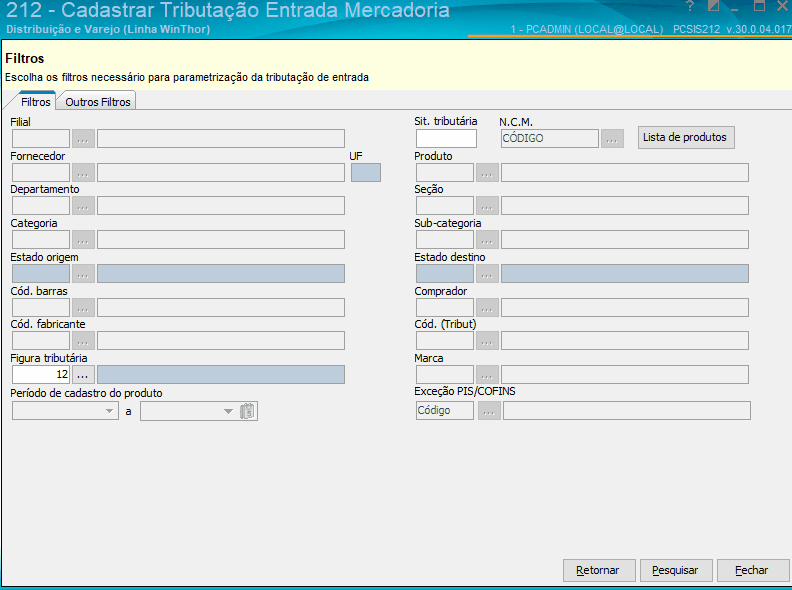The height and width of the screenshot is (590, 792).
Task: Focus the Cód. fabricante code field
Action: (x=41, y=340)
